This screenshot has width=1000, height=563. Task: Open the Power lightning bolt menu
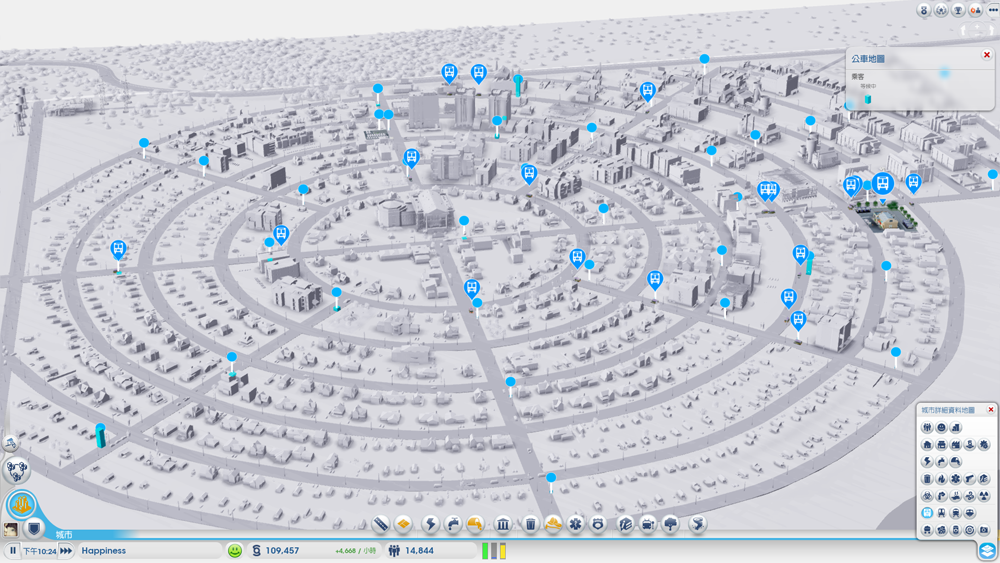[430, 524]
